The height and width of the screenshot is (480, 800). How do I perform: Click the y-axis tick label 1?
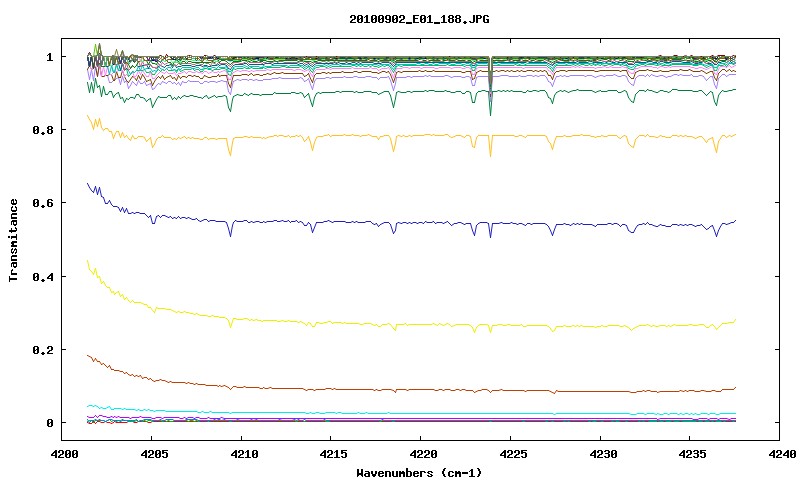(49, 57)
